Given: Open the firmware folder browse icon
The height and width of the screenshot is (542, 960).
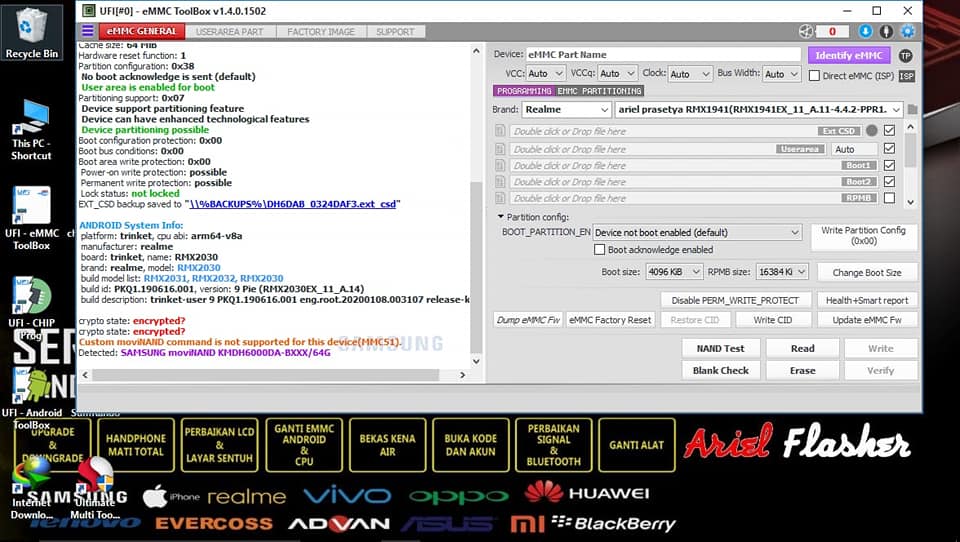Looking at the screenshot, I should [x=912, y=110].
